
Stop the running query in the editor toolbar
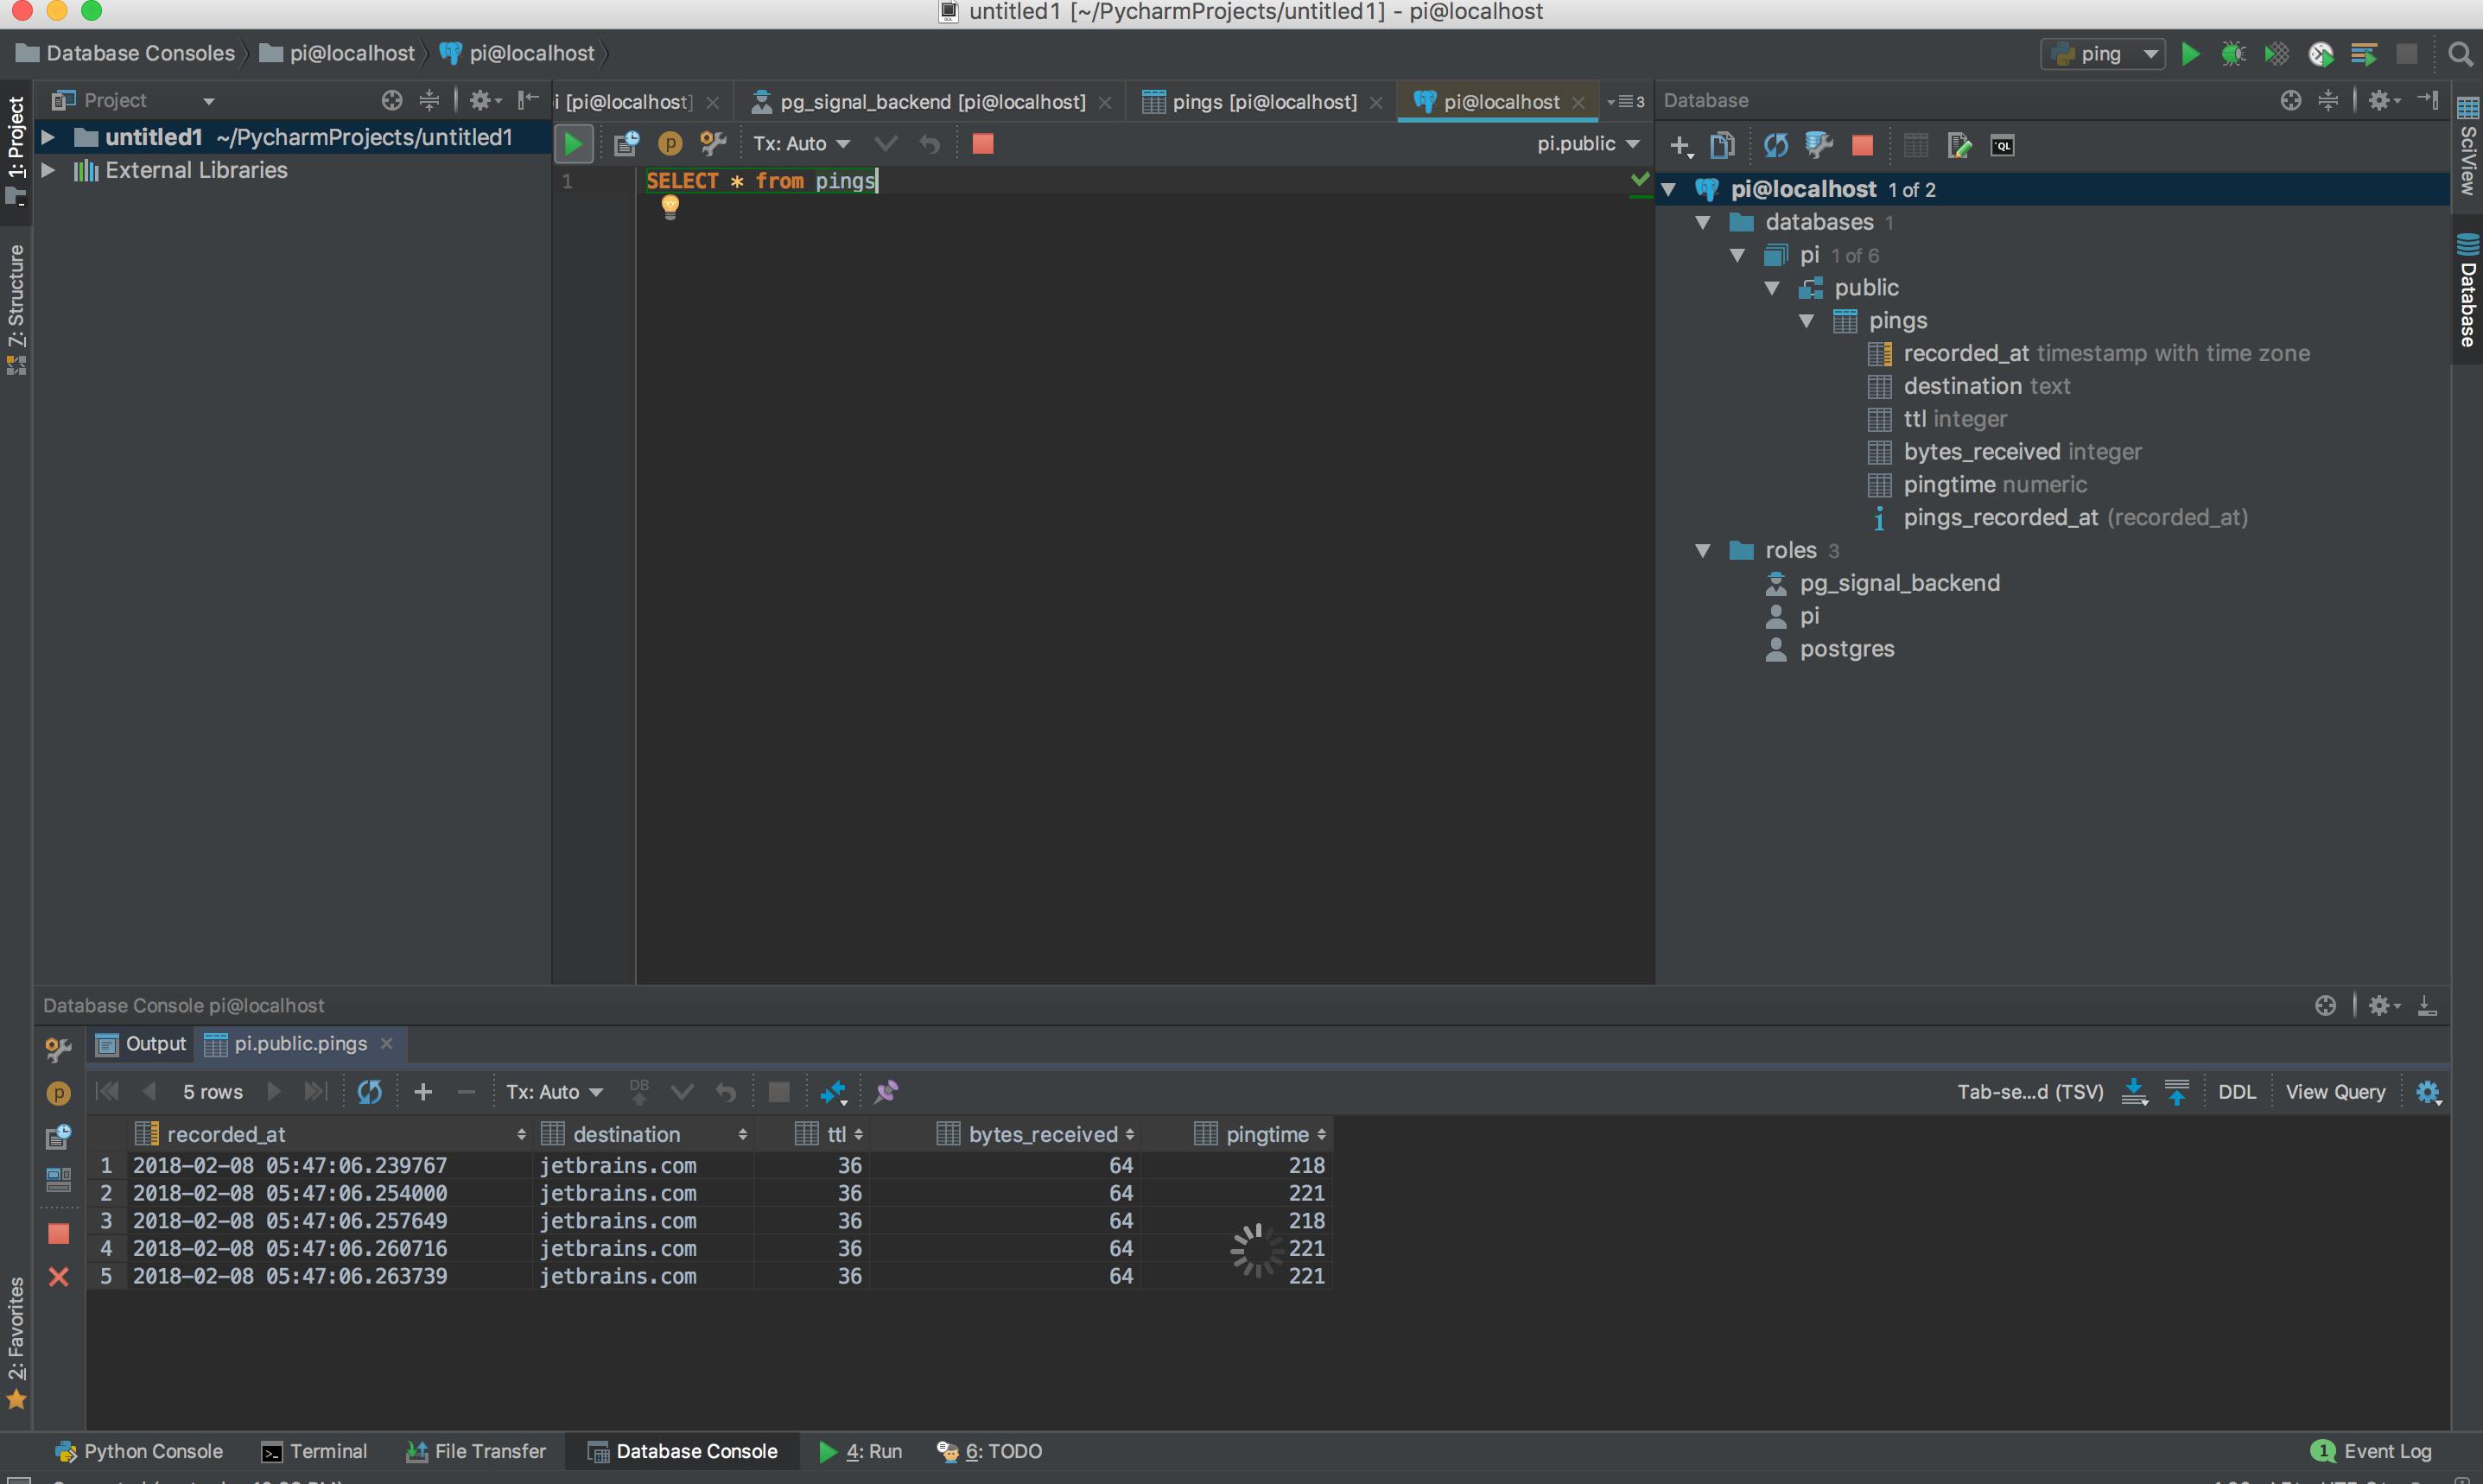click(982, 144)
